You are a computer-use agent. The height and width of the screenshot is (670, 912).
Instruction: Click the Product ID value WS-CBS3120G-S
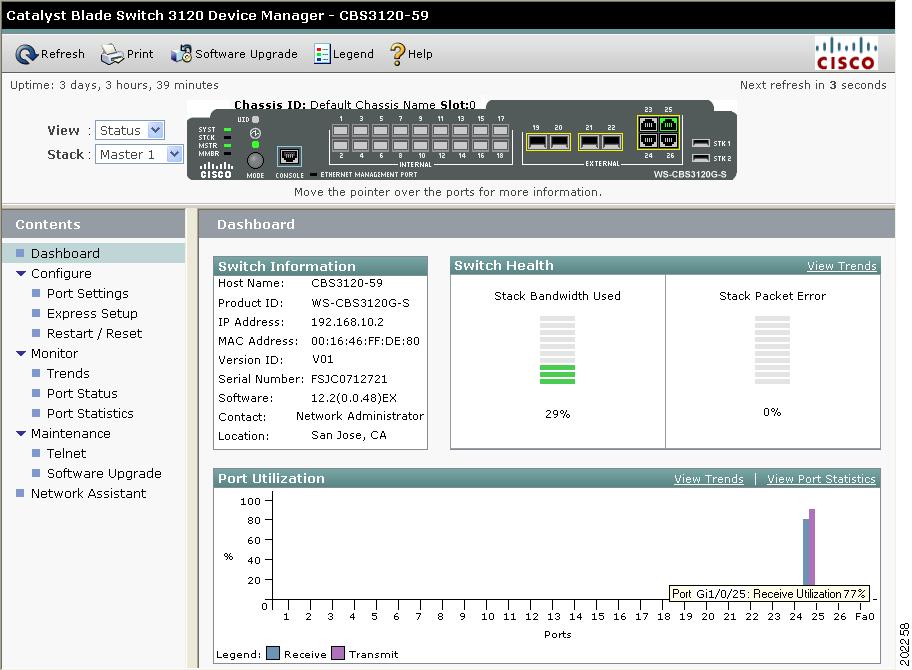(361, 303)
